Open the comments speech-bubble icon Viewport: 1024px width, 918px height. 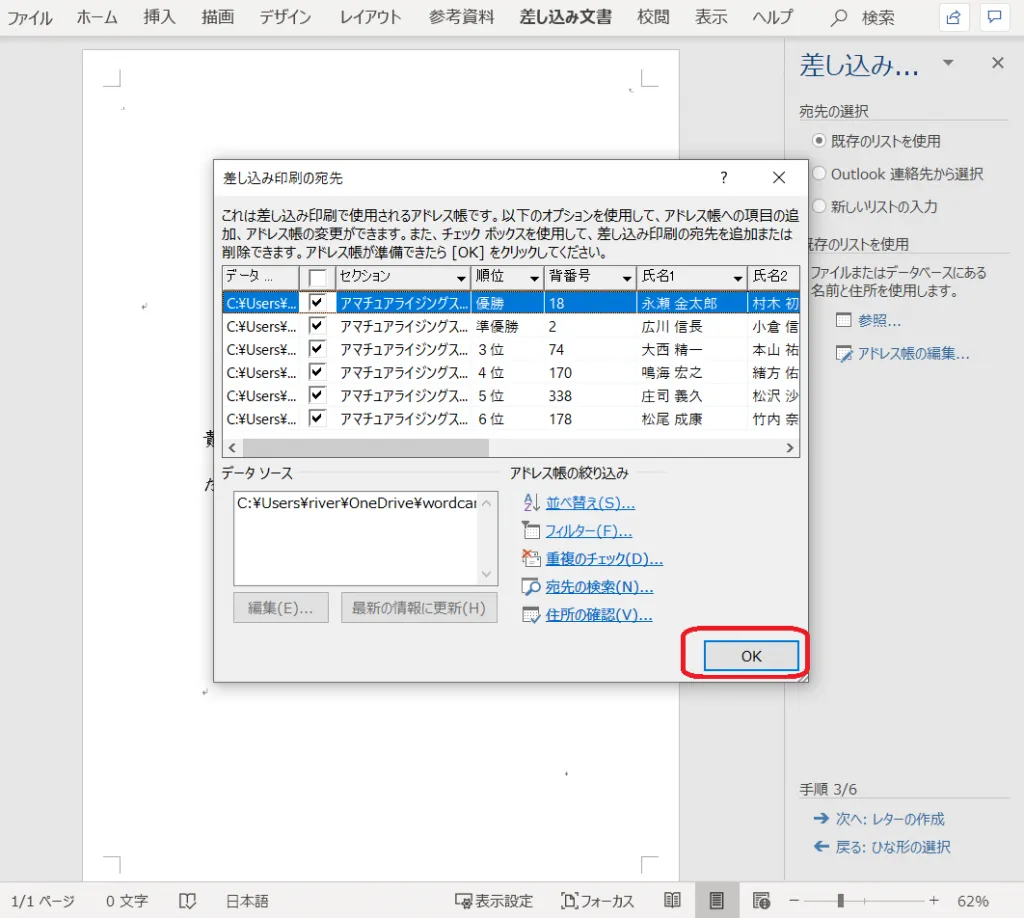click(x=994, y=17)
